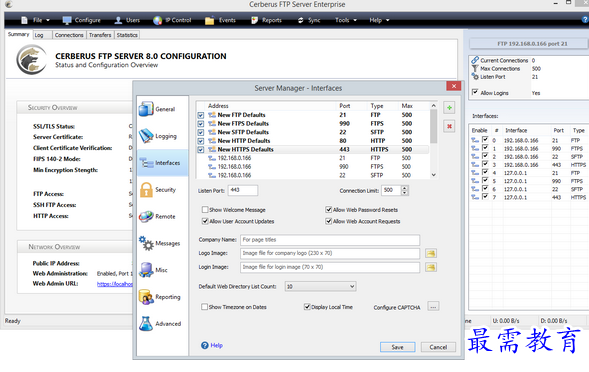
Task: Open Misc settings in Server Manager
Action: (x=162, y=270)
